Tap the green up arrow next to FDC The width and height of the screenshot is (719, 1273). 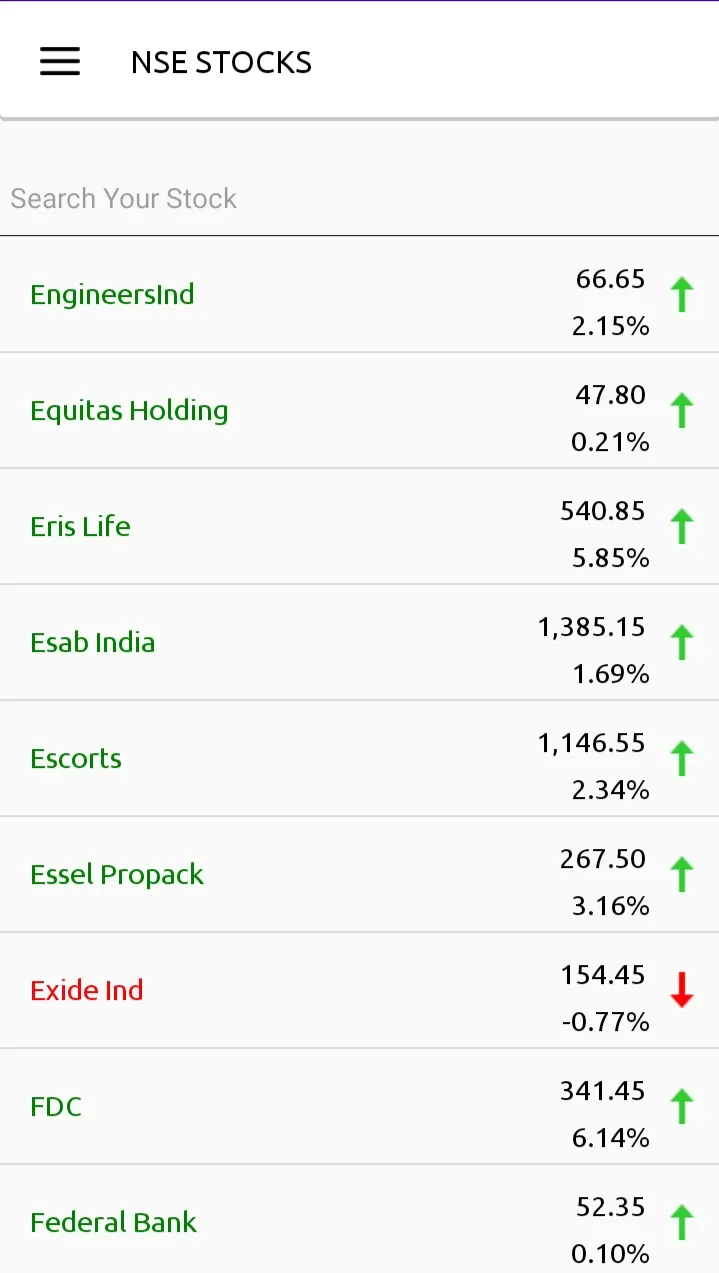click(682, 1107)
